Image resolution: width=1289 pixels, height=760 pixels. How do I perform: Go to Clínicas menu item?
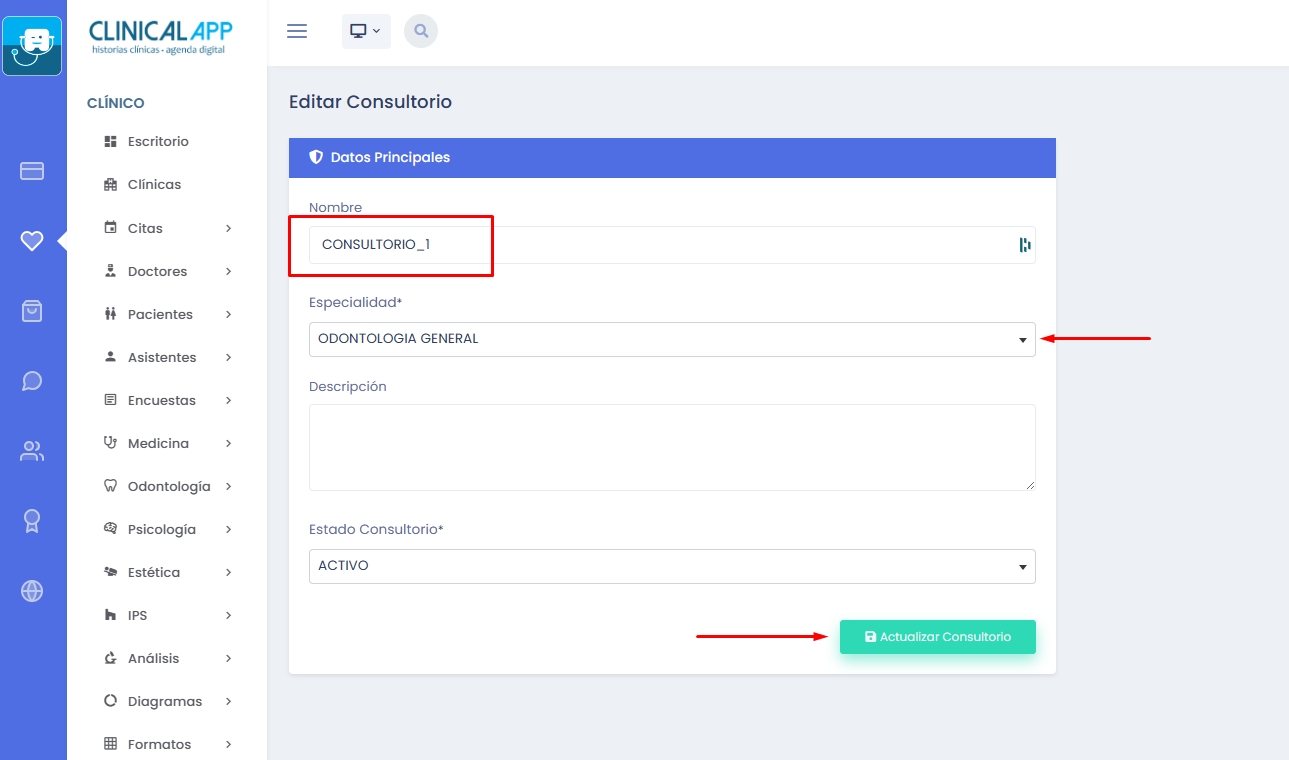click(x=154, y=185)
